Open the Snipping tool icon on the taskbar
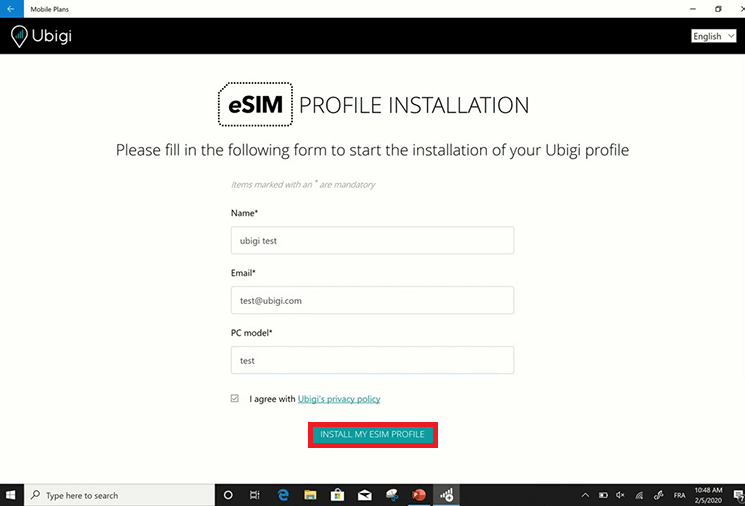The height and width of the screenshot is (506, 745). click(x=392, y=495)
